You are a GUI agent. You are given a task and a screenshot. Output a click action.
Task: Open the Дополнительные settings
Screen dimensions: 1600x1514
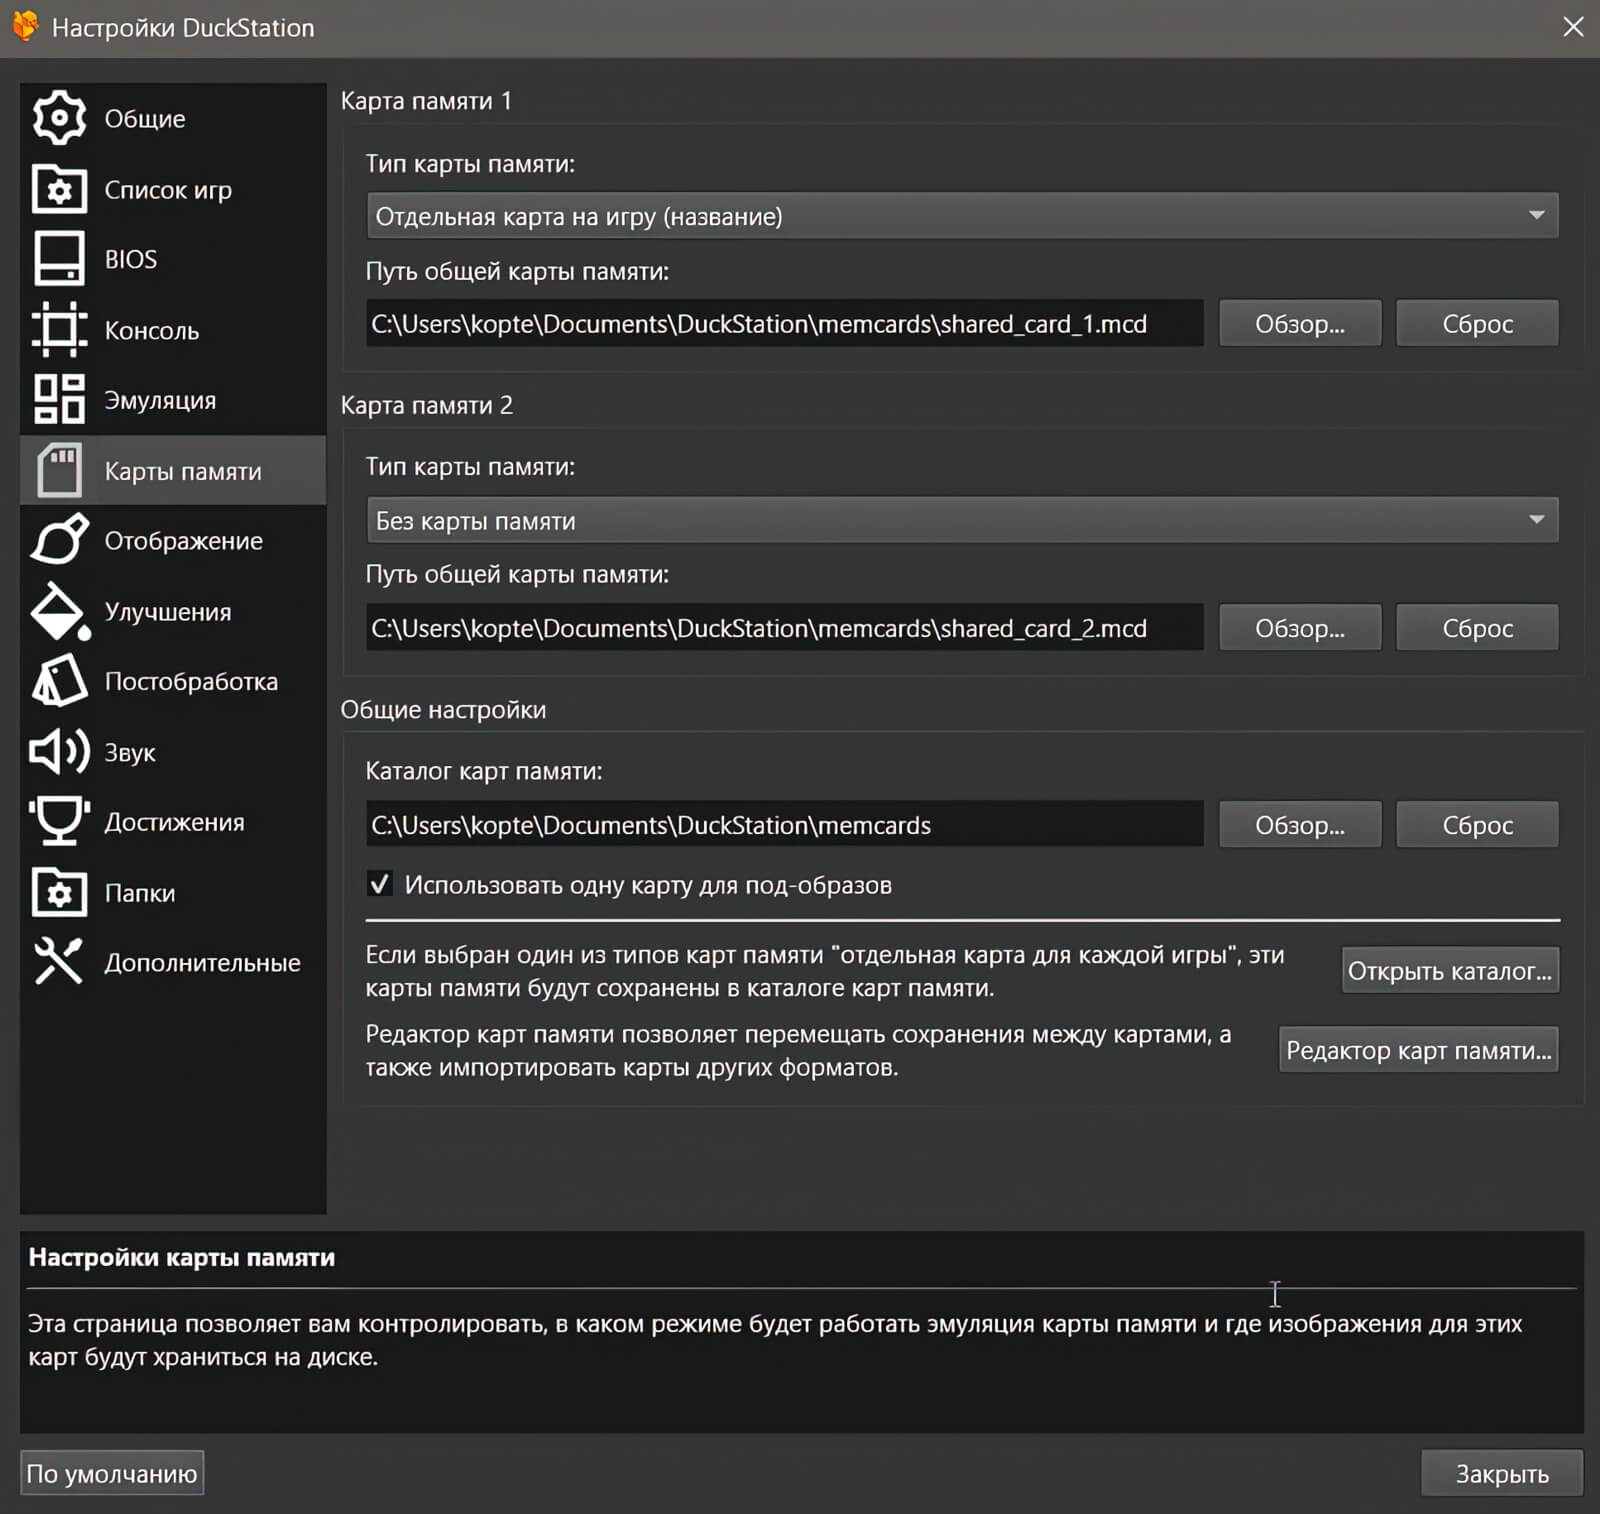coord(173,962)
